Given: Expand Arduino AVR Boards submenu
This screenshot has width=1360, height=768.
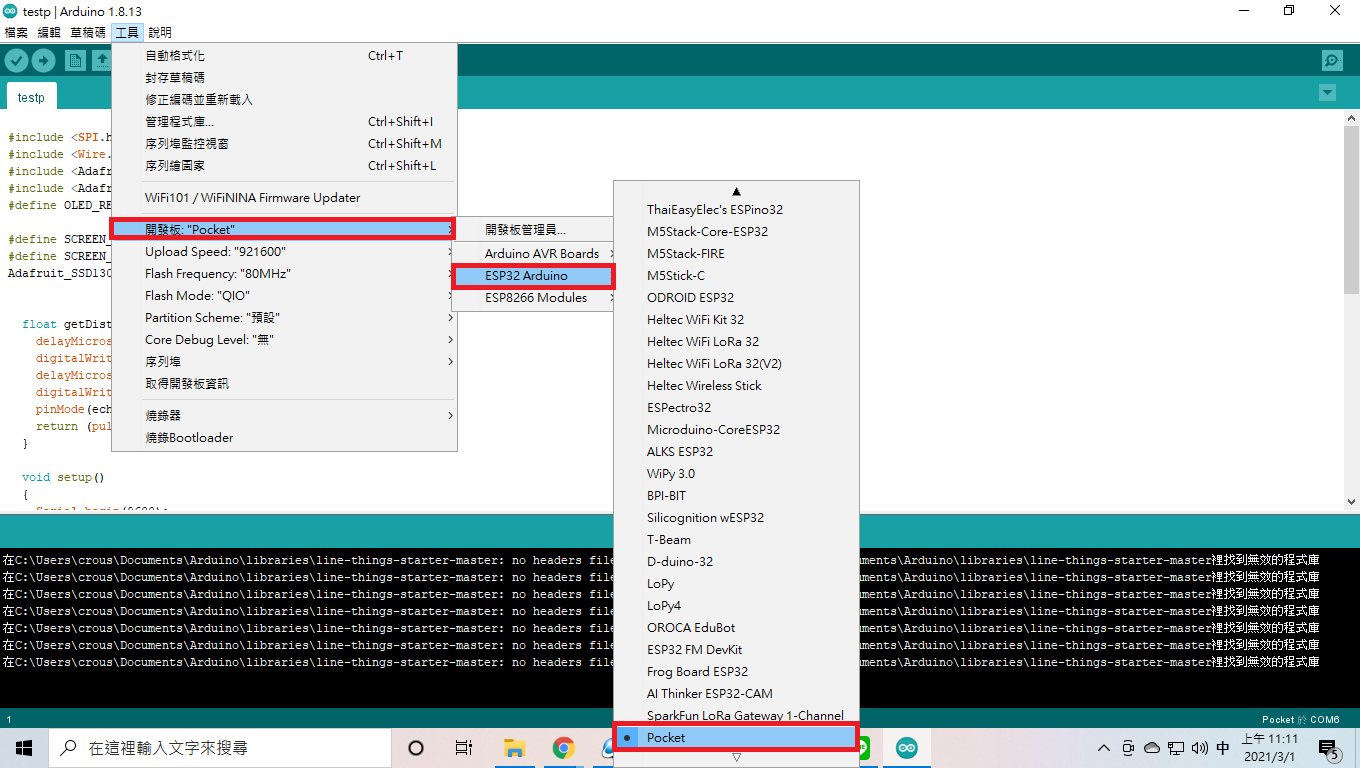Looking at the screenshot, I should tap(533, 254).
